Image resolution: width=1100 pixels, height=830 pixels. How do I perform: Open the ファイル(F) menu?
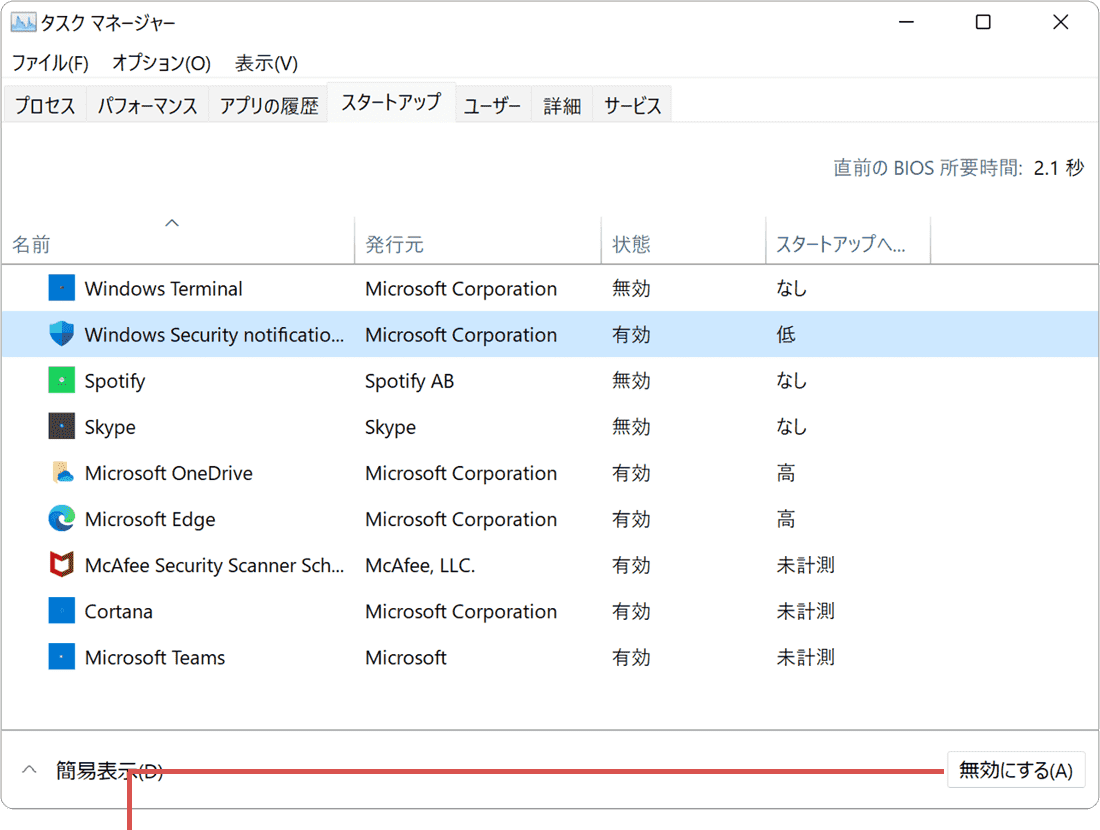point(51,63)
